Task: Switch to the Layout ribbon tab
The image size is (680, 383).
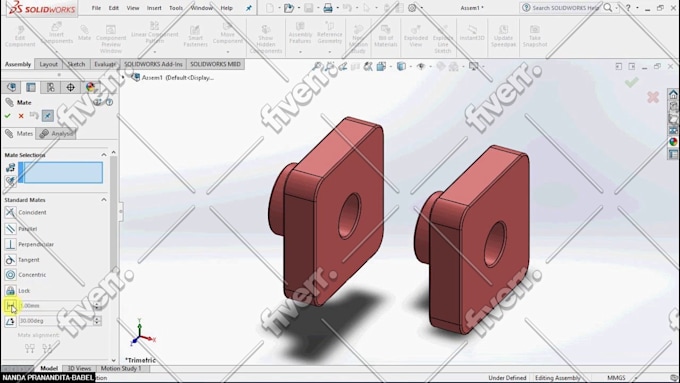Action: [48, 64]
